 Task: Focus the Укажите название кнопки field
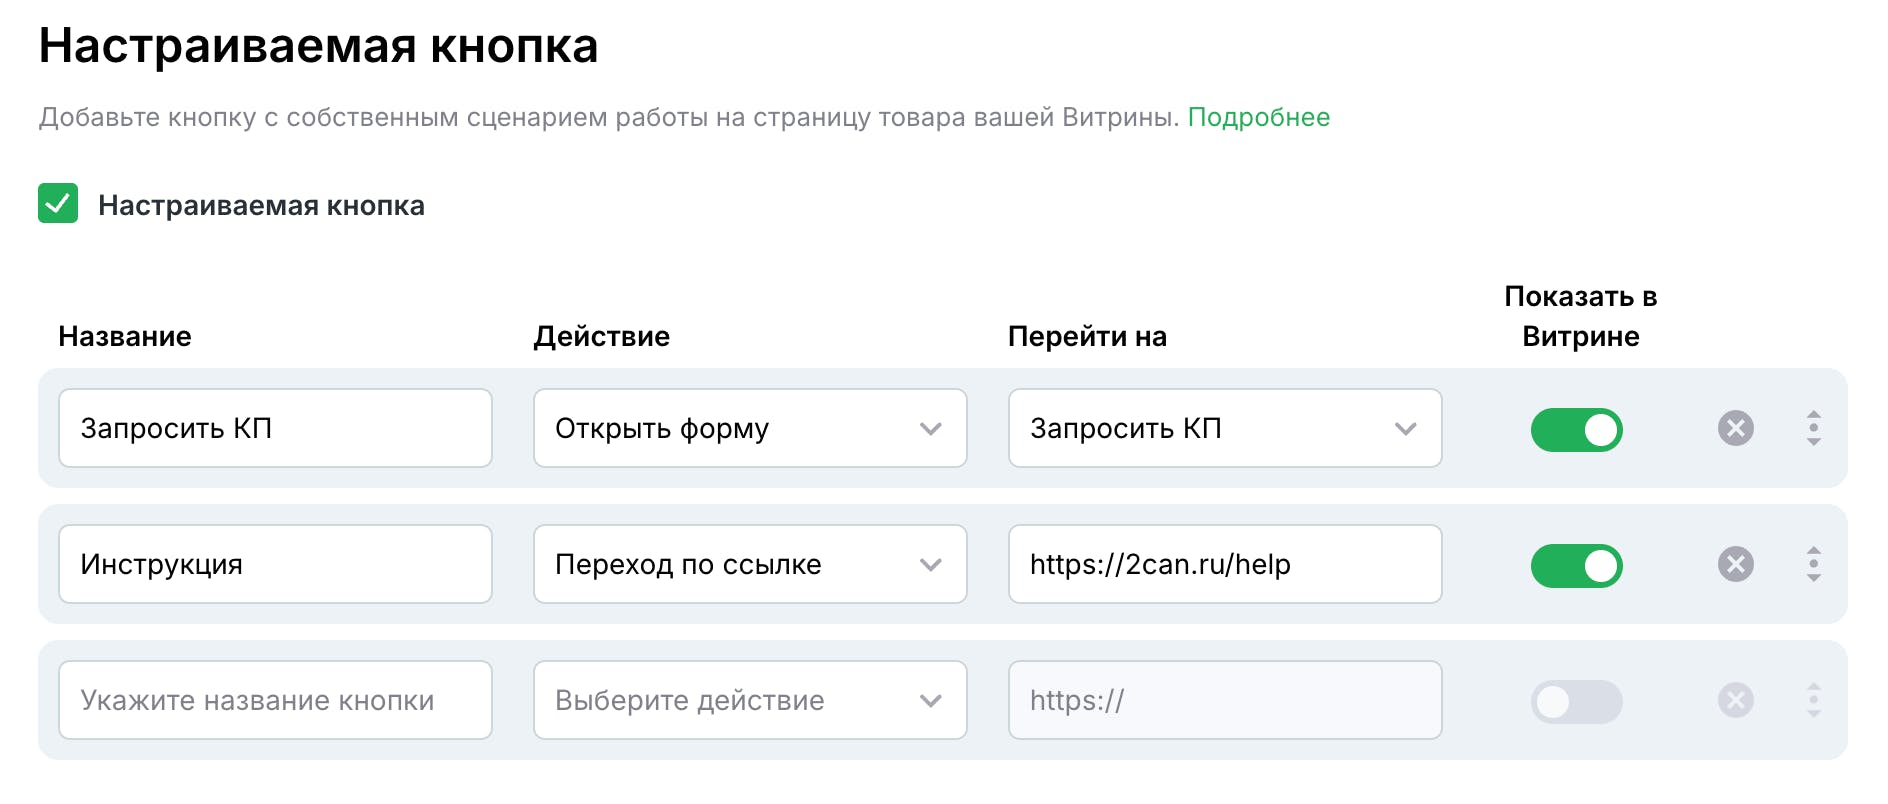coord(275,700)
